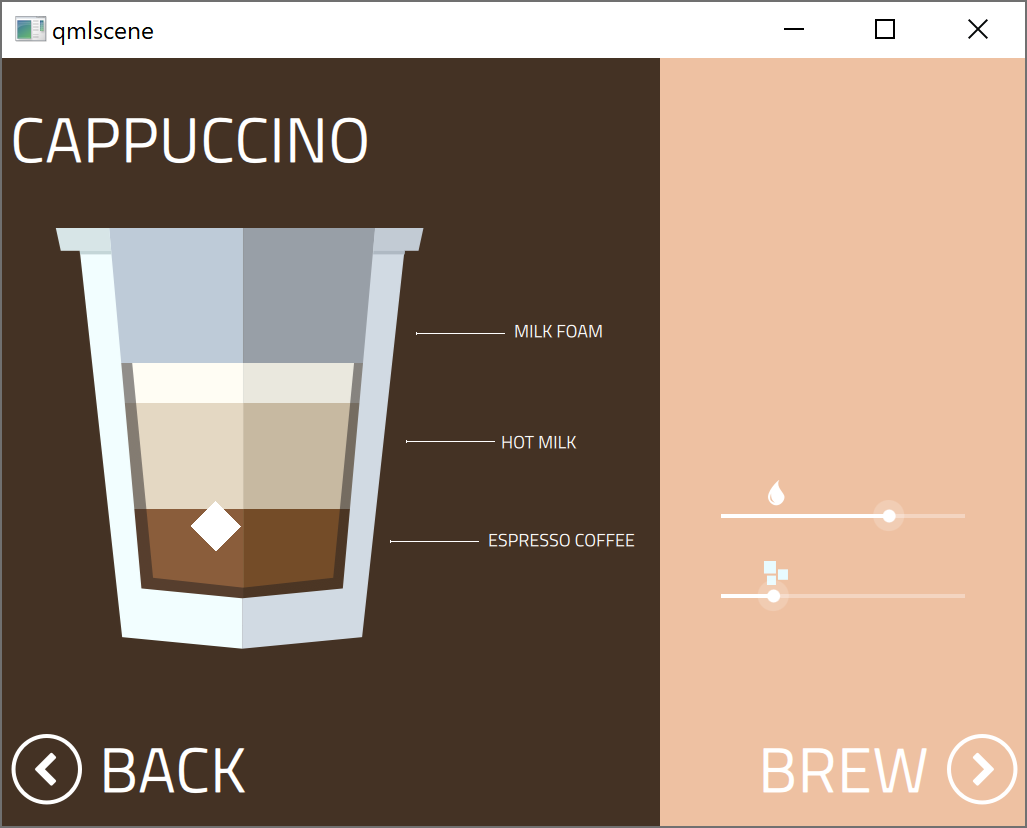1027x828 pixels.
Task: Minimize the qmlscene window
Action: point(794,30)
